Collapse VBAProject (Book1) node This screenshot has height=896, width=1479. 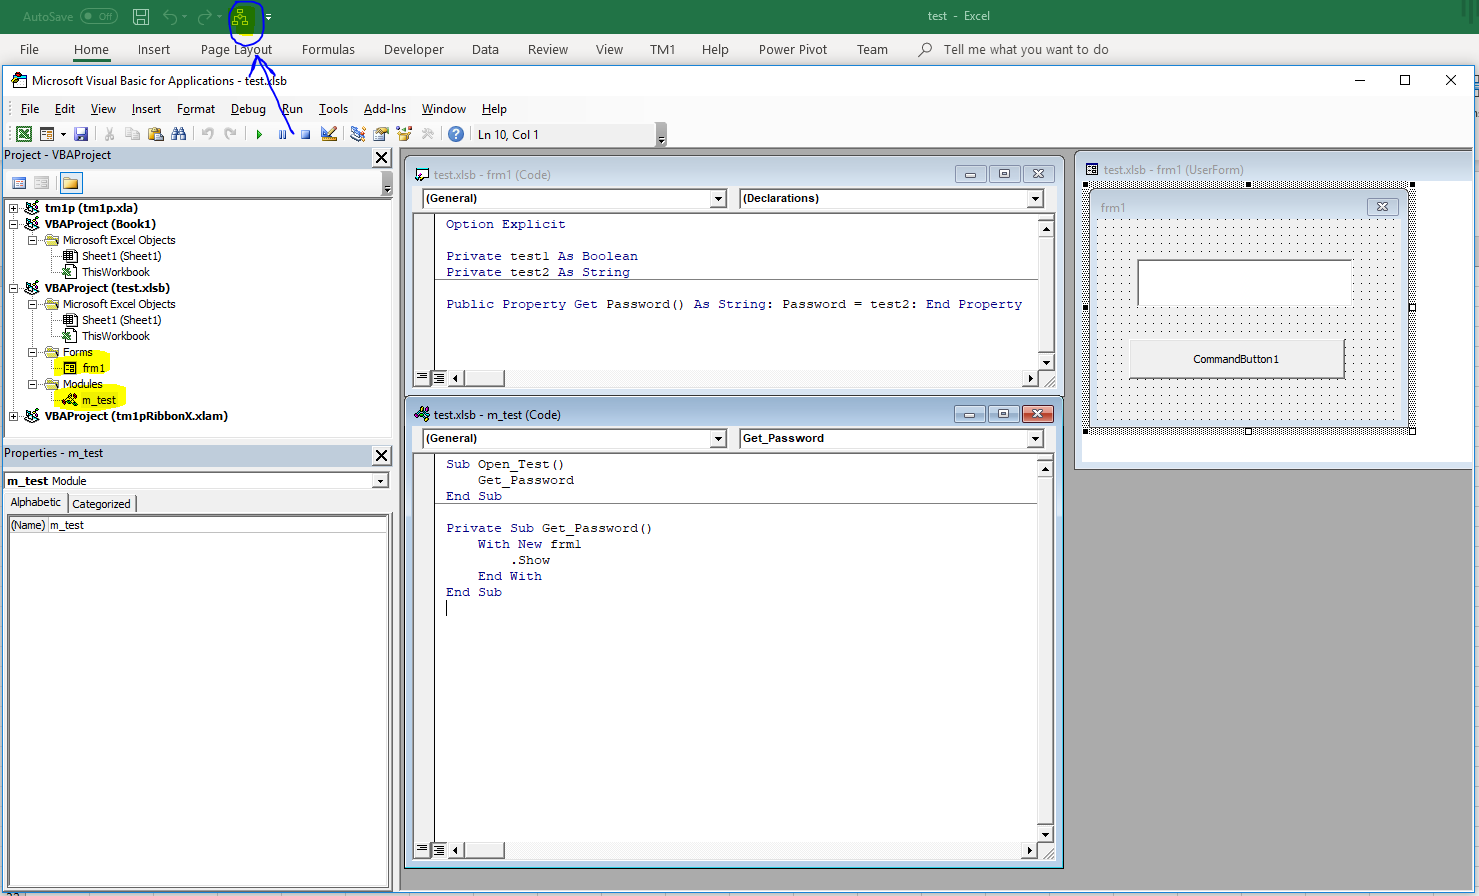[x=14, y=224]
